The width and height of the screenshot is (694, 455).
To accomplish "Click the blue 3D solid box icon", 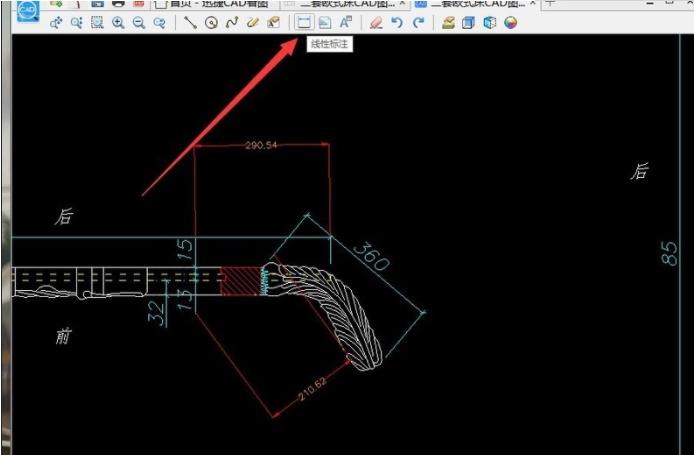I will pyautogui.click(x=468, y=23).
